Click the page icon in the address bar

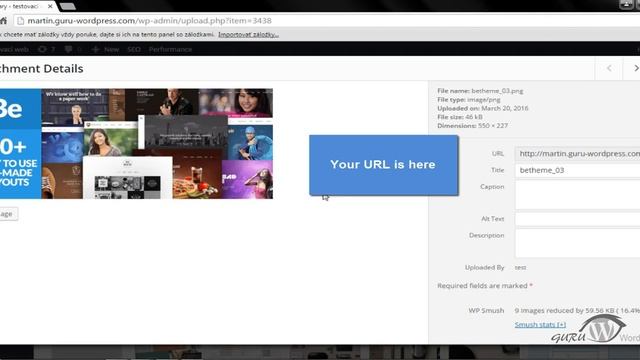(x=20, y=21)
